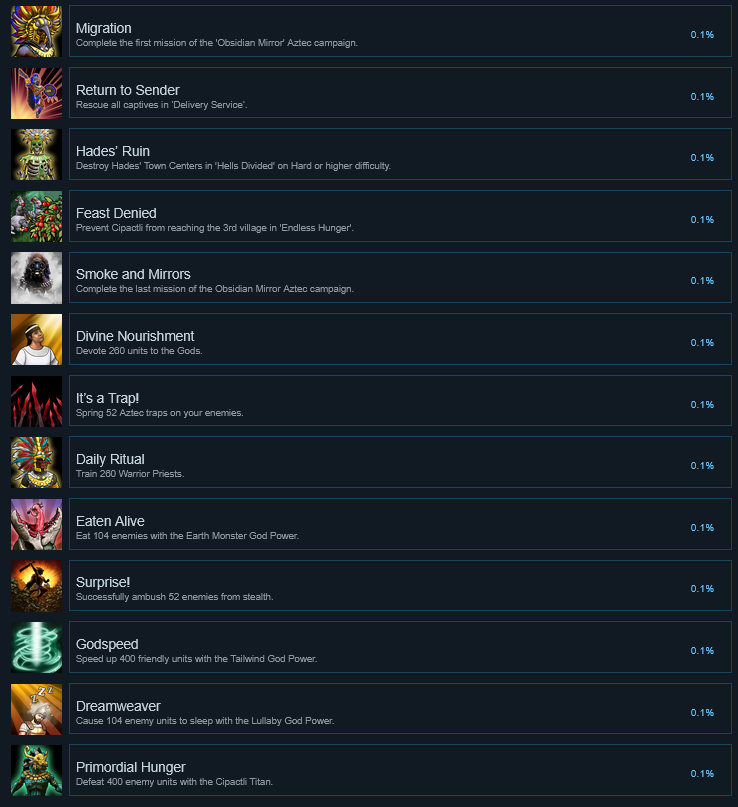Open the Smoke and Mirrors achievement icon
Image resolution: width=738 pixels, height=807 pixels.
[37, 278]
